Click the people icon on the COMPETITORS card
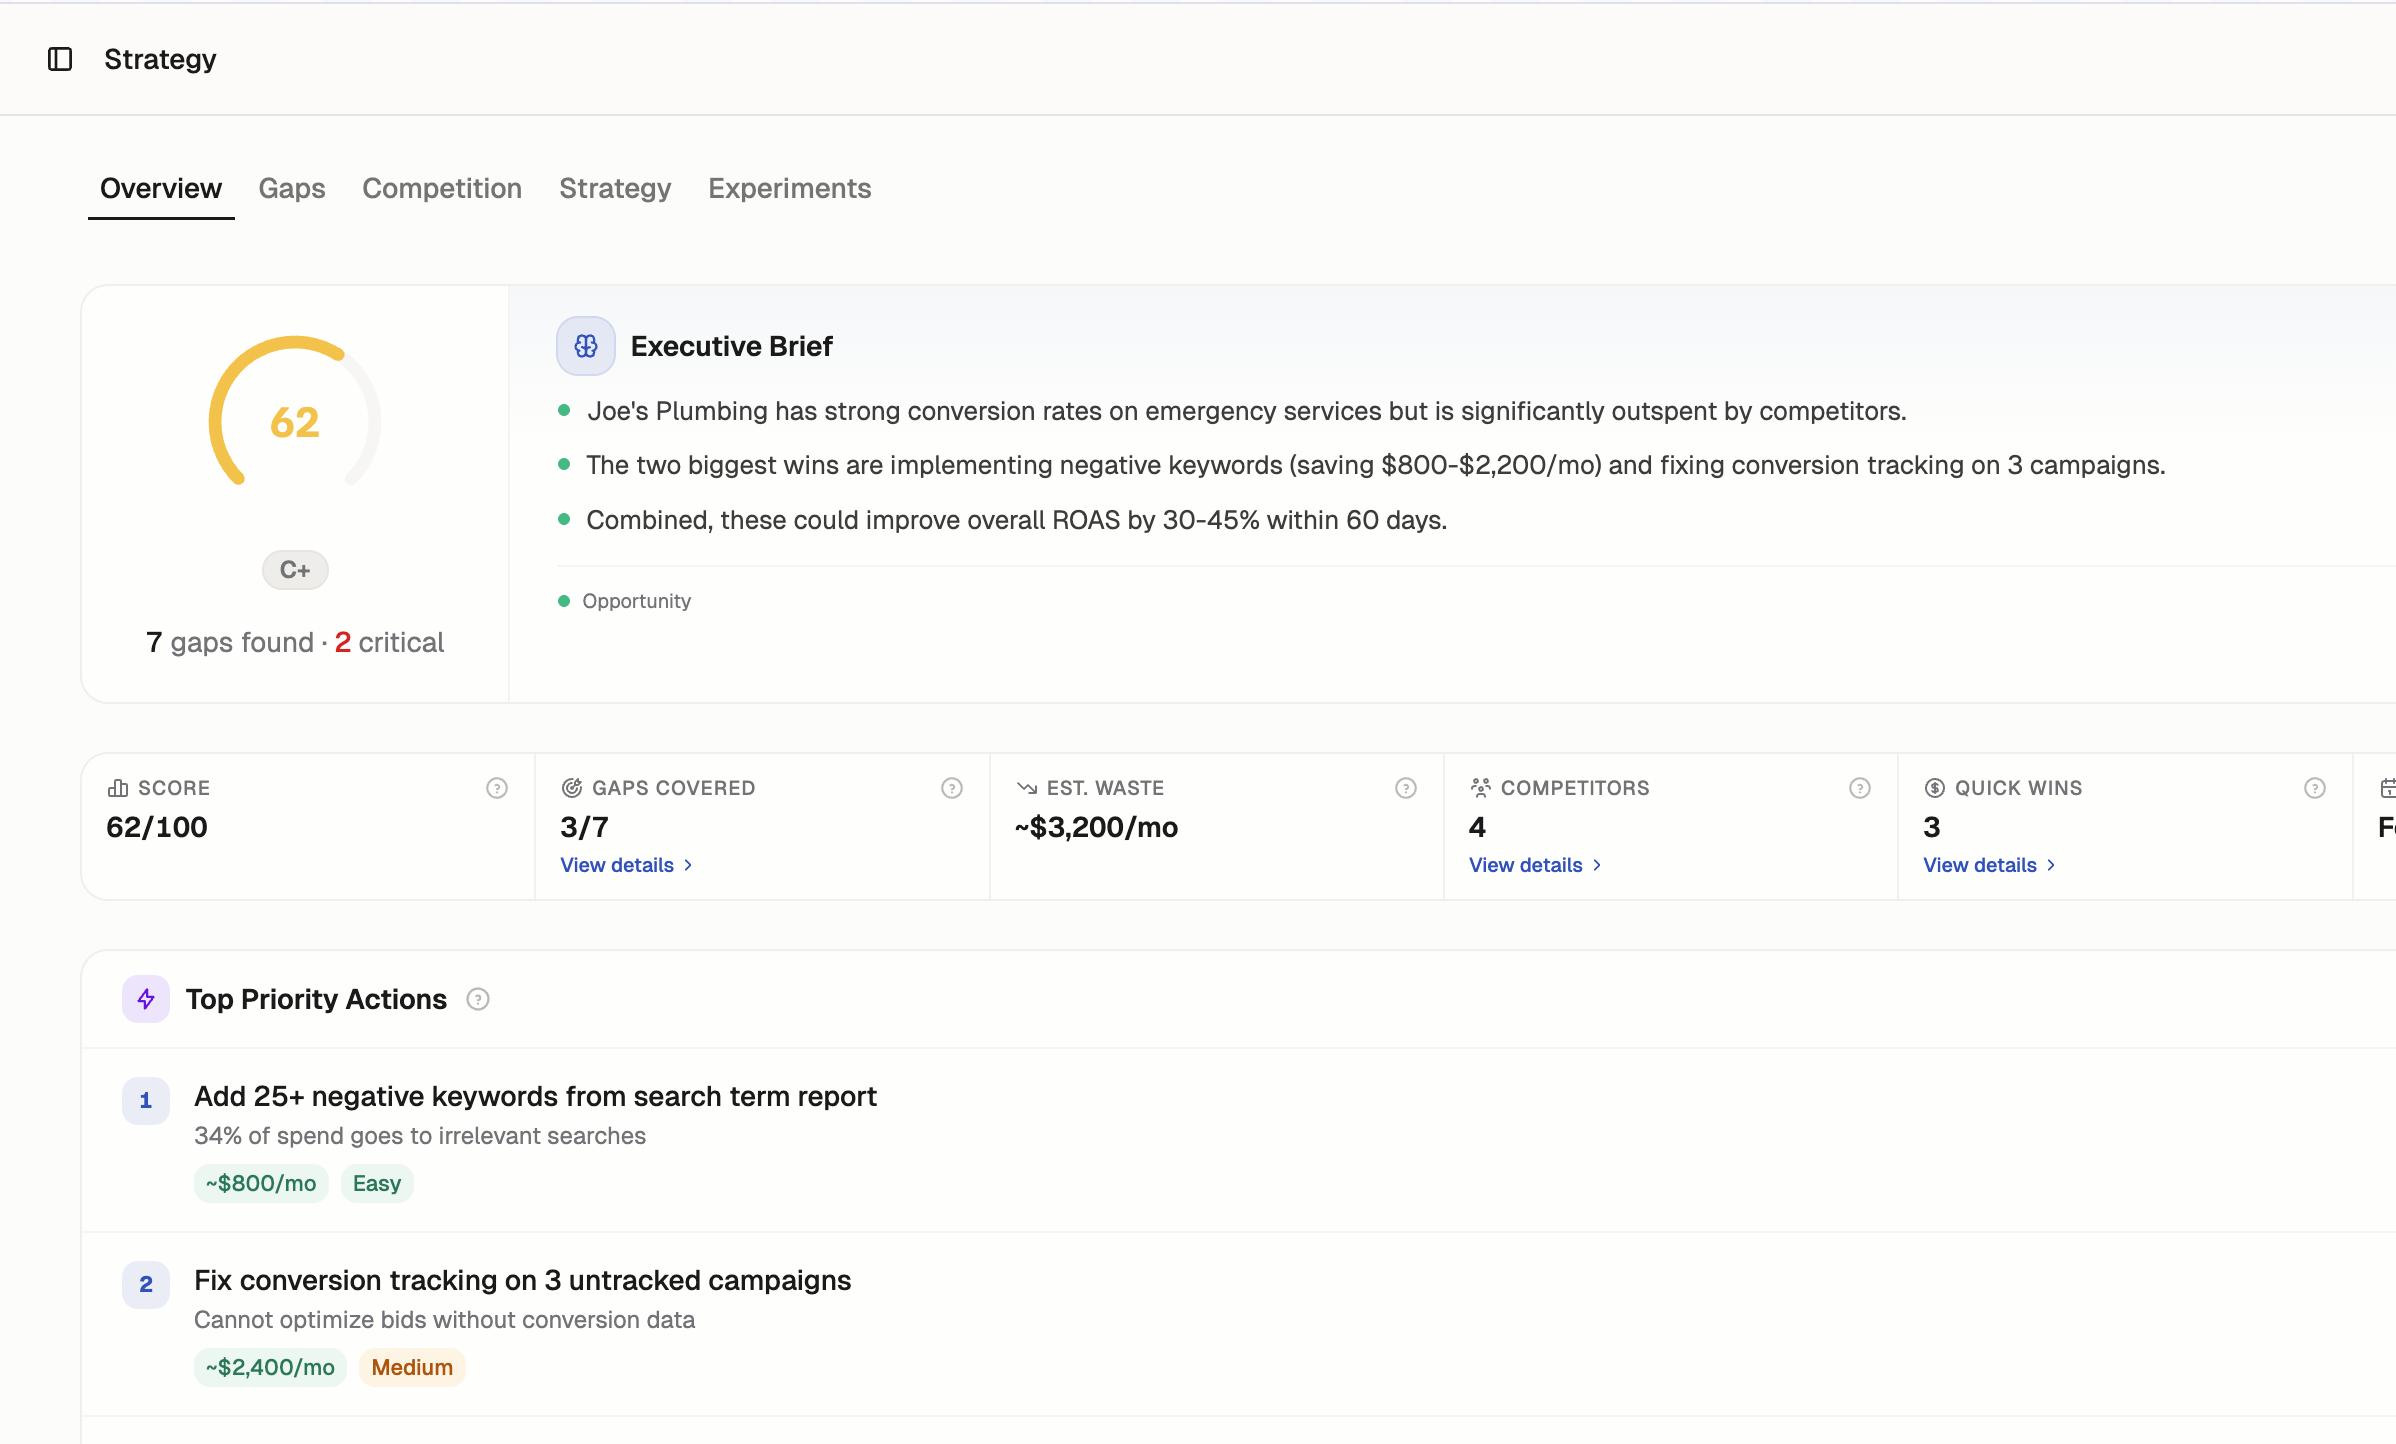The image size is (2396, 1444). pos(1481,787)
